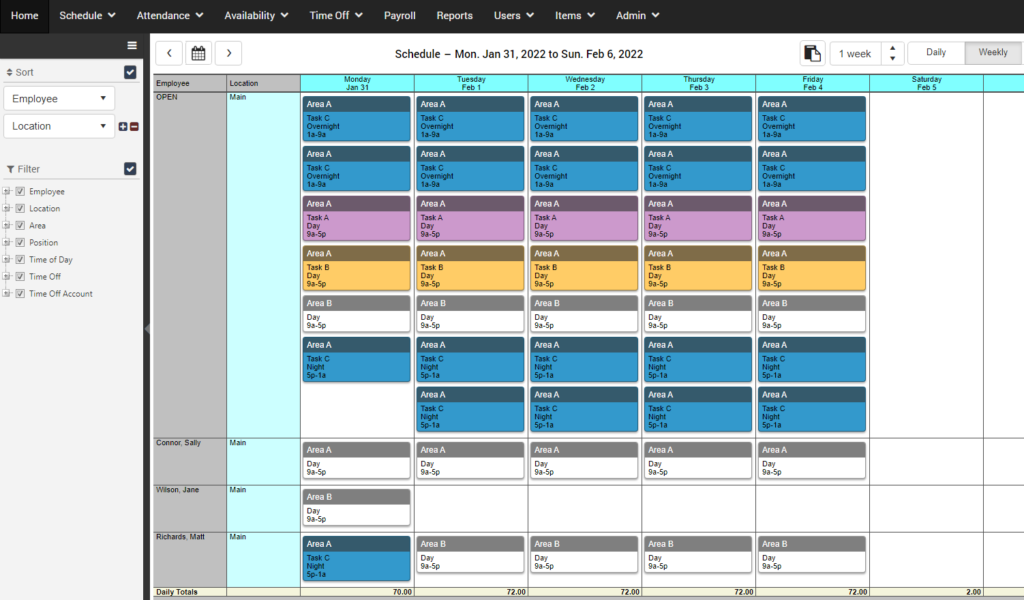Expand the Time Off Account tree node

point(7,294)
